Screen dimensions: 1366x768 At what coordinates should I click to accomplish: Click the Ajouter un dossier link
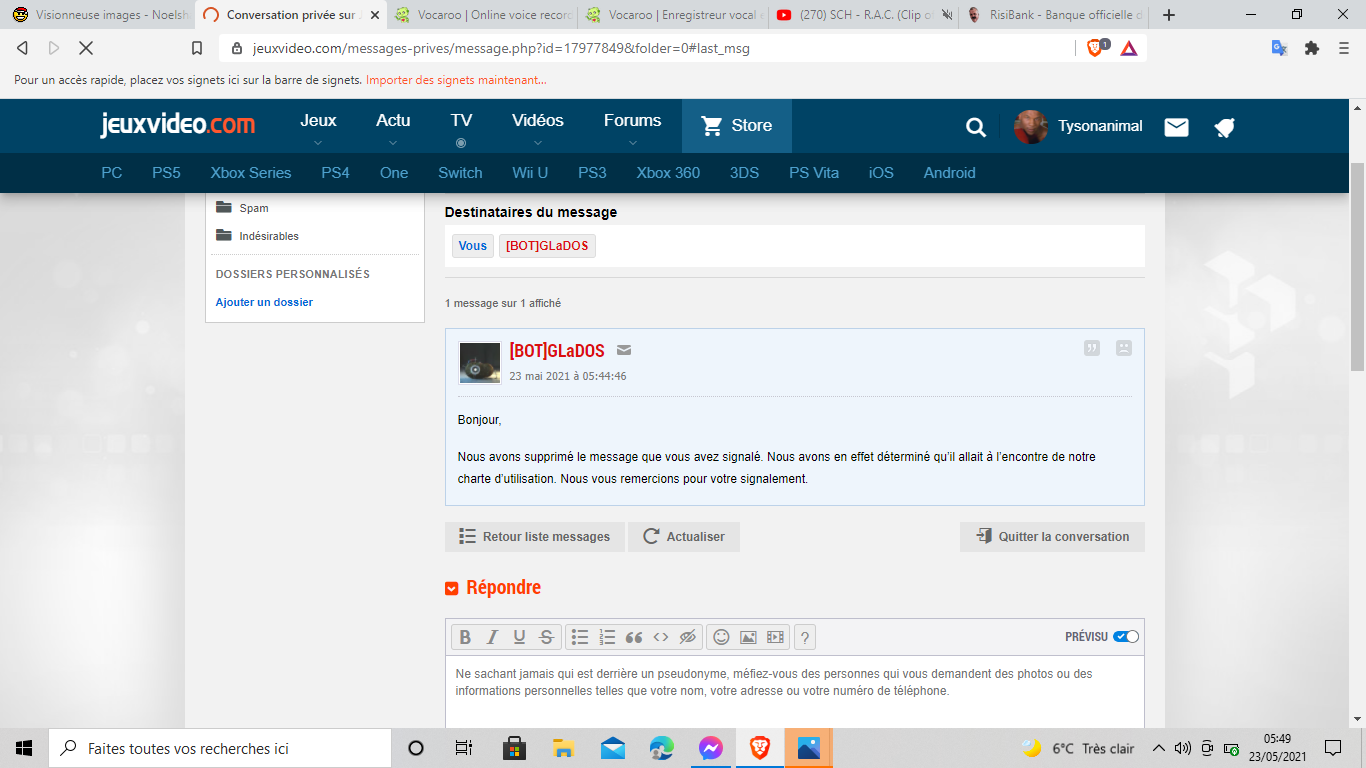pos(264,302)
